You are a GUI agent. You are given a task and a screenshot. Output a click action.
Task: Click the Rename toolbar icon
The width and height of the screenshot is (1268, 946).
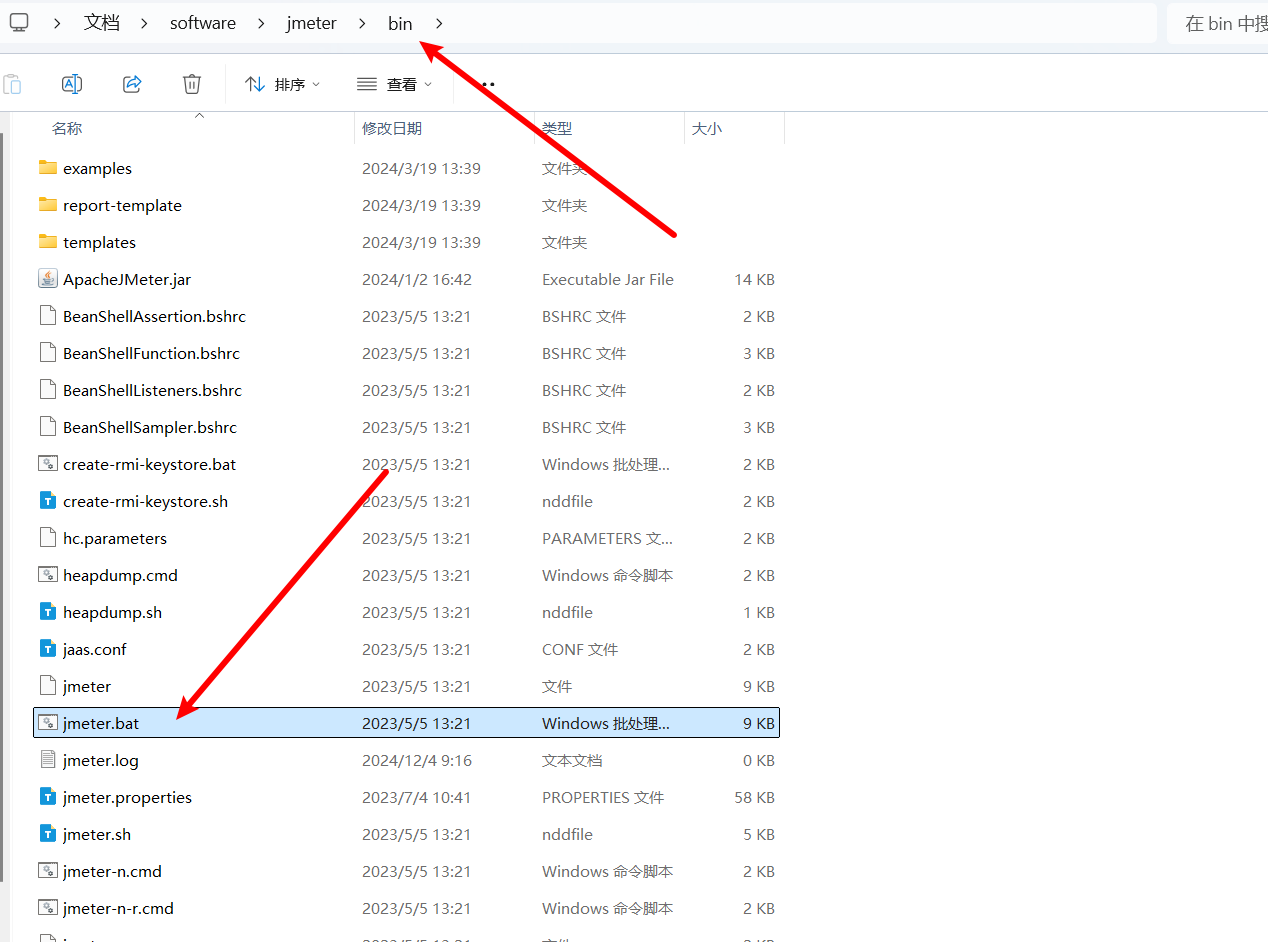(72, 84)
